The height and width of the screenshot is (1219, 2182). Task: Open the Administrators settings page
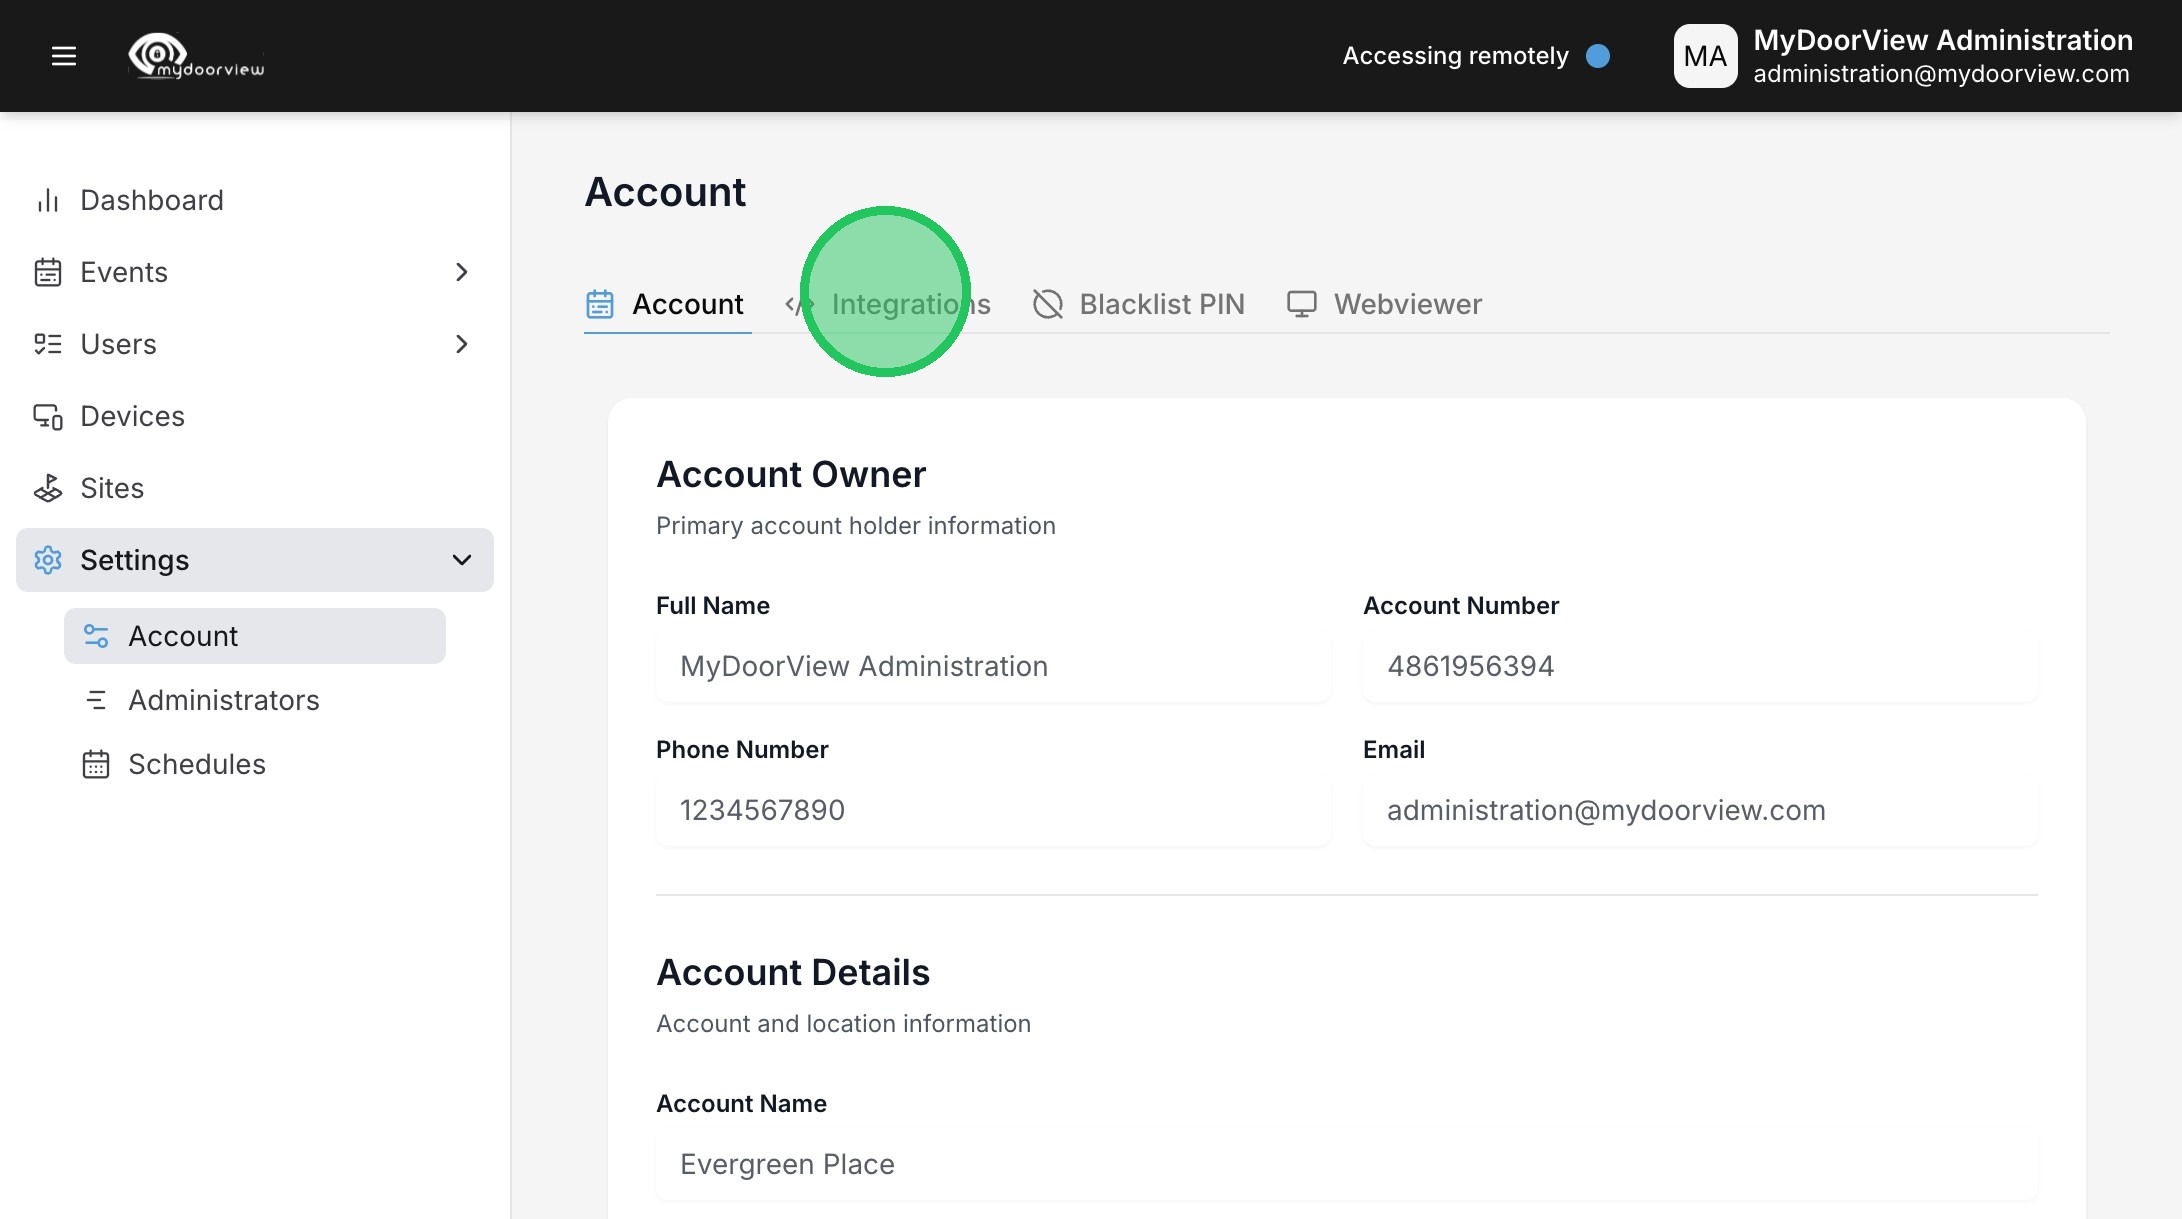click(223, 700)
